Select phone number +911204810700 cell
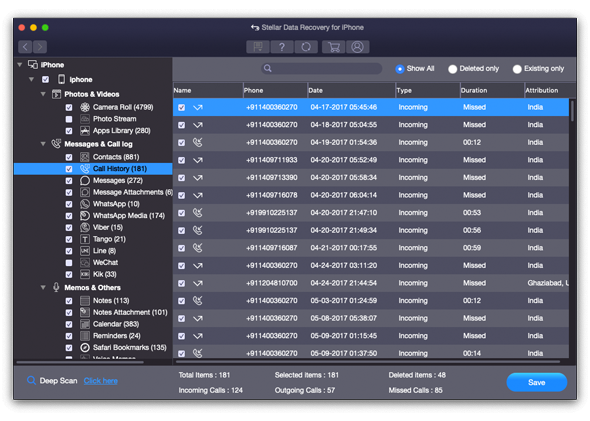The width and height of the screenshot is (590, 421). [x=272, y=283]
